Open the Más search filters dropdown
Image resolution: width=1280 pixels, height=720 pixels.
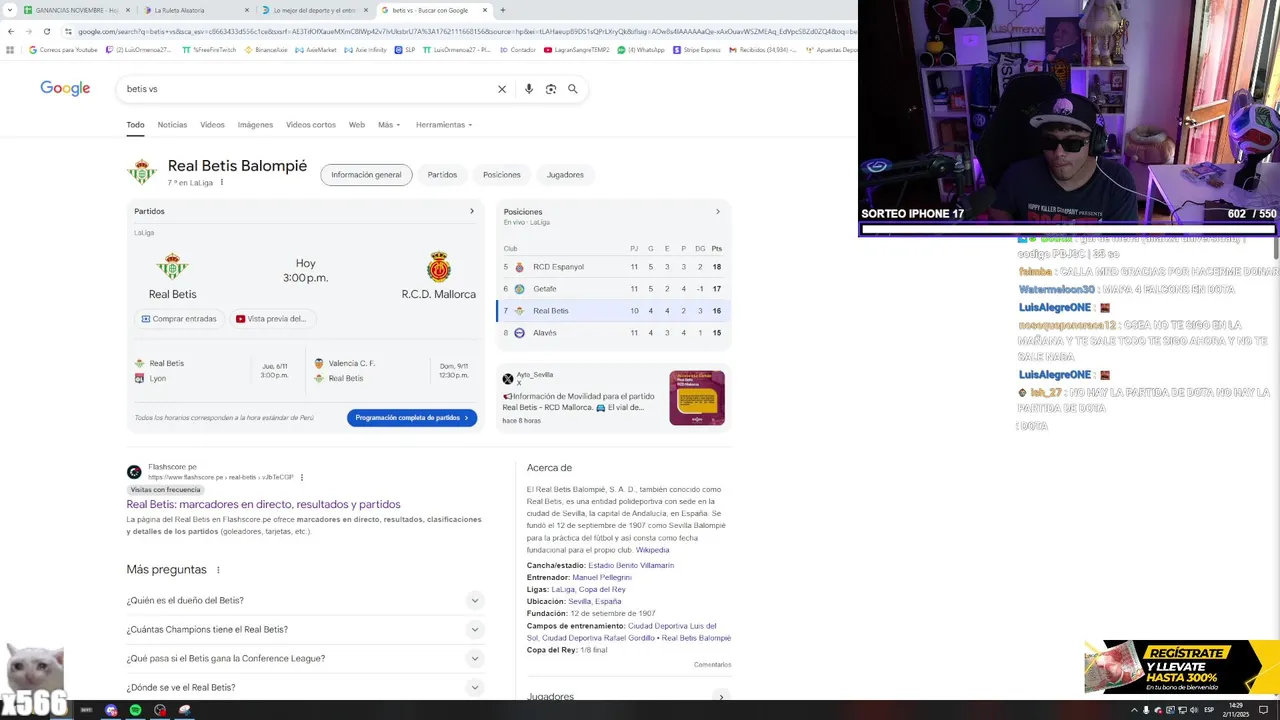click(x=389, y=125)
